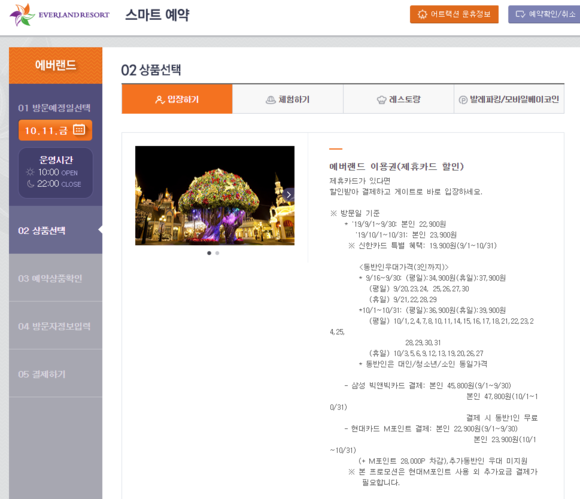Screen dimensions: 580x499
Task: Click the parking P icon in 발레파킹 tab
Action: (463, 100)
